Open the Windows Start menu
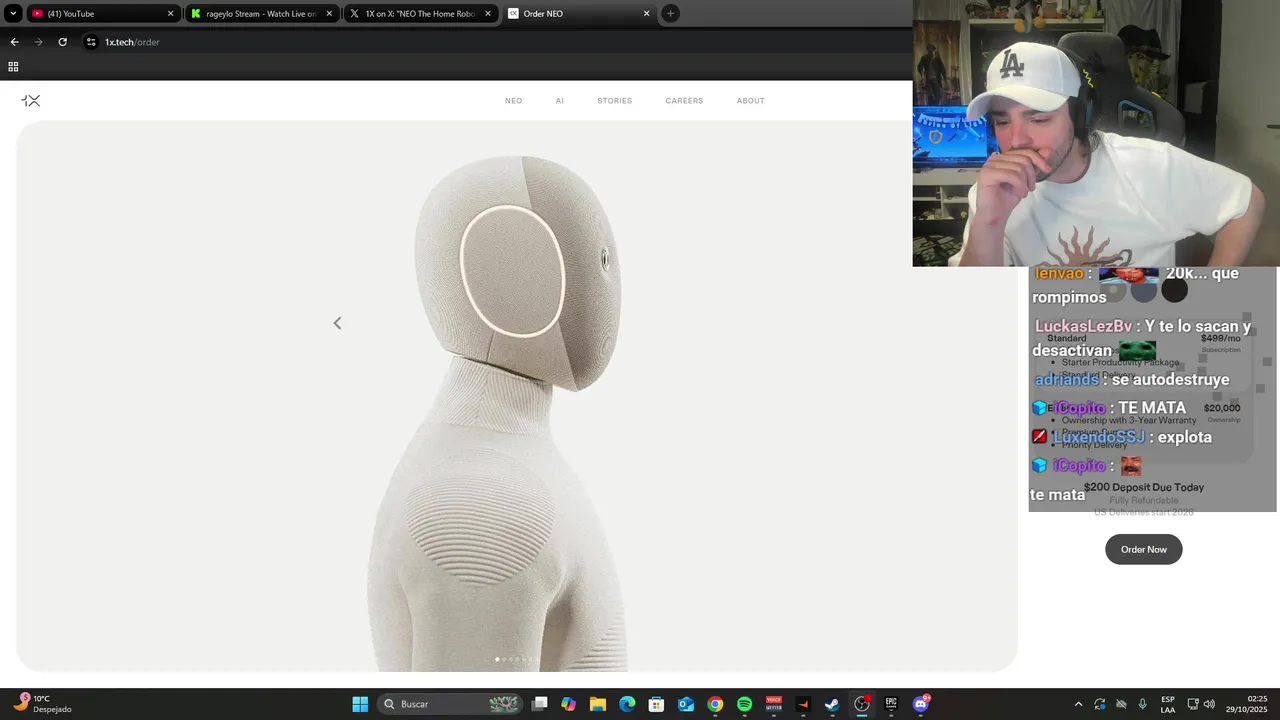 click(x=360, y=704)
